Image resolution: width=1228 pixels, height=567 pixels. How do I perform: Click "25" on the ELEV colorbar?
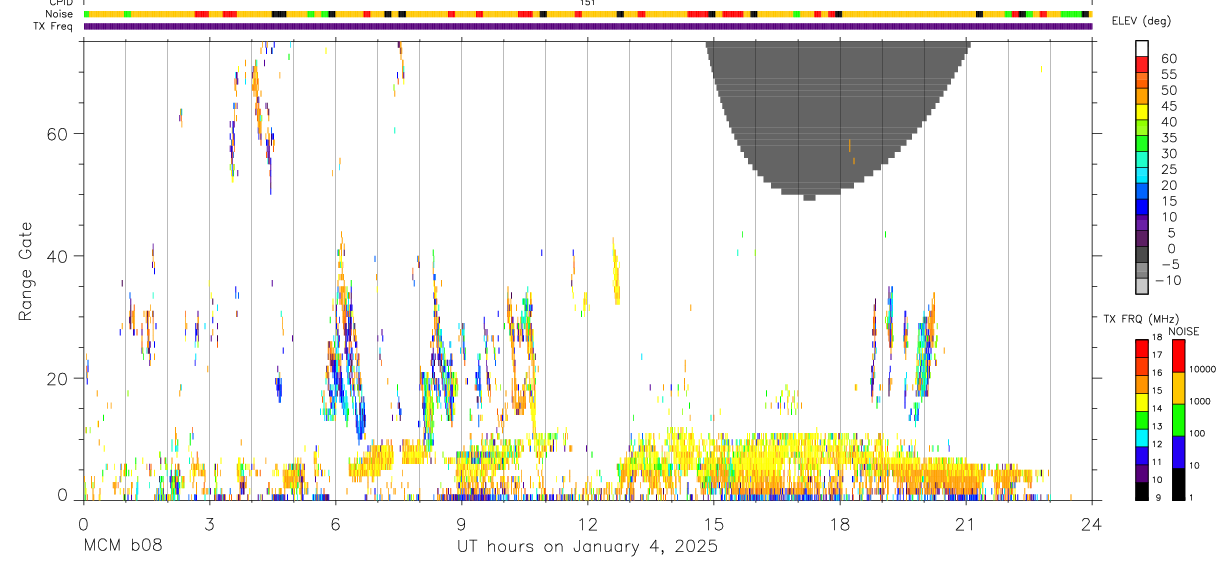pyautogui.click(x=1168, y=170)
